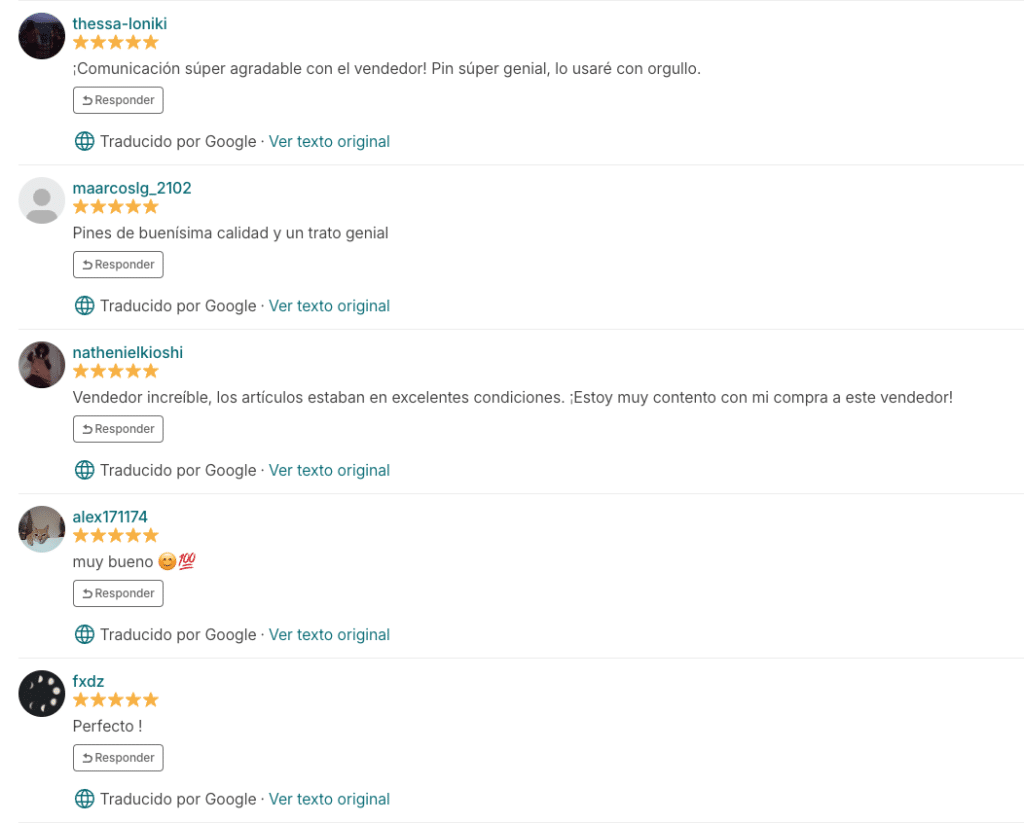
Task: Open the alex171174 username link
Action: (x=110, y=517)
